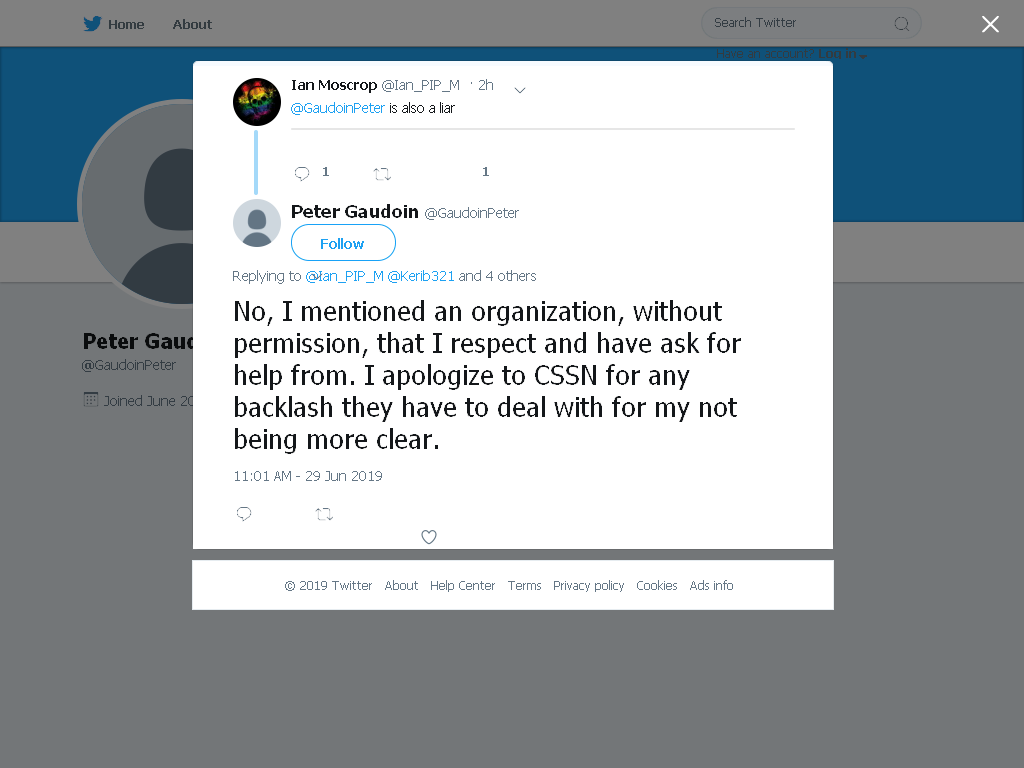The height and width of the screenshot is (768, 1024).
Task: Open Ian Moscrop's rainbow skull avatar
Action: (257, 102)
